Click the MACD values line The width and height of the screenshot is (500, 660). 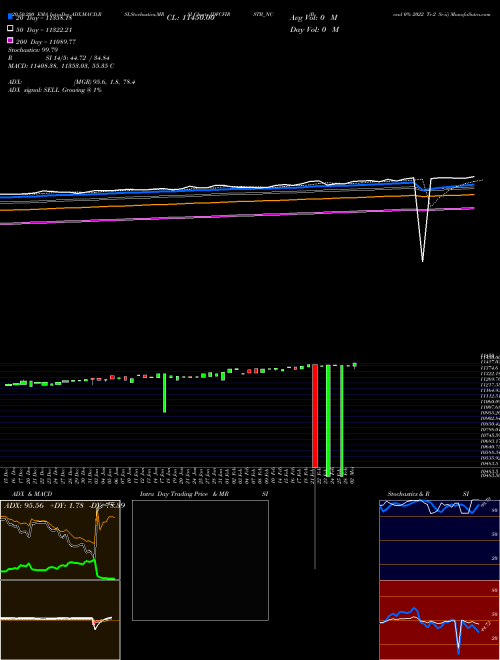[61, 66]
